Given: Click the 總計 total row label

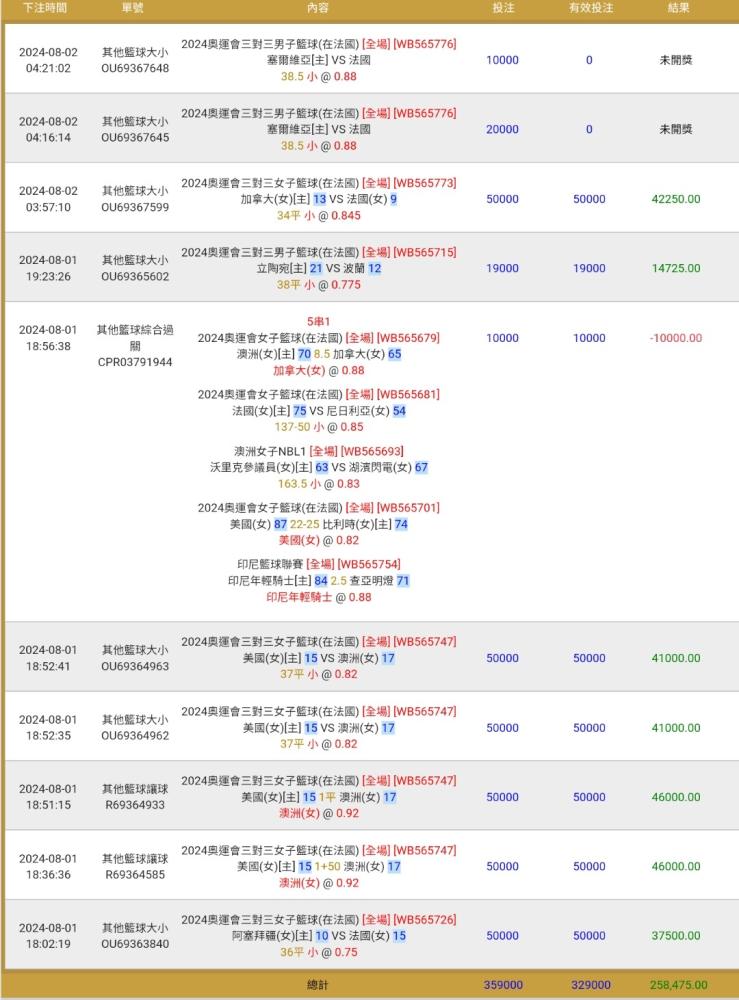Looking at the screenshot, I should click(318, 985).
